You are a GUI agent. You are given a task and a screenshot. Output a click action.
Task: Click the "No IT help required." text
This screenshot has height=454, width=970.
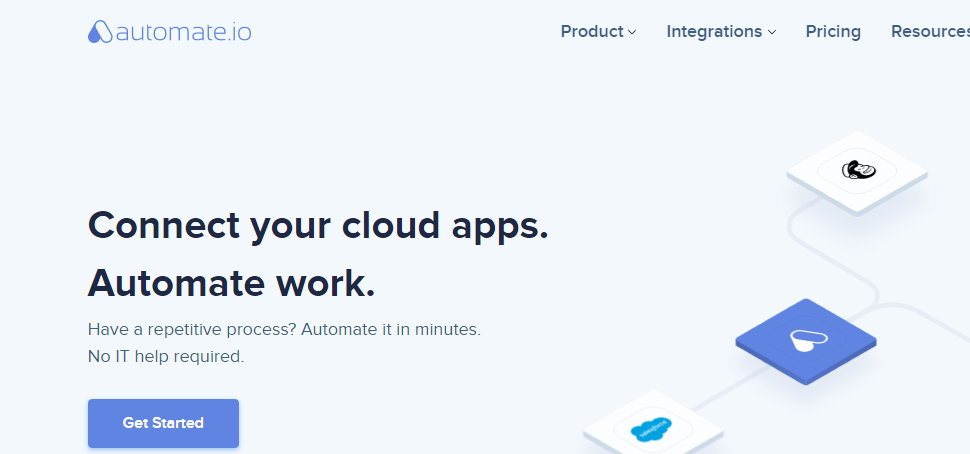point(166,357)
